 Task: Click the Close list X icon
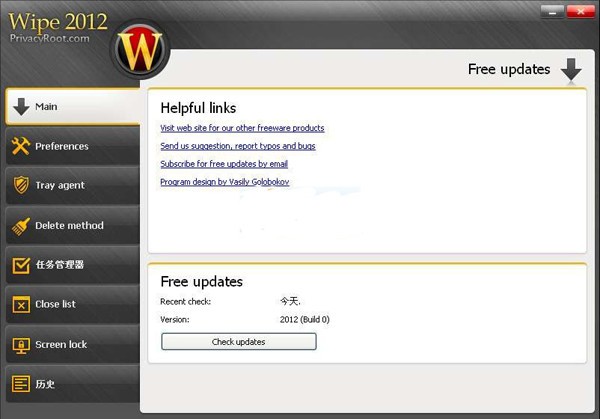(x=20, y=305)
